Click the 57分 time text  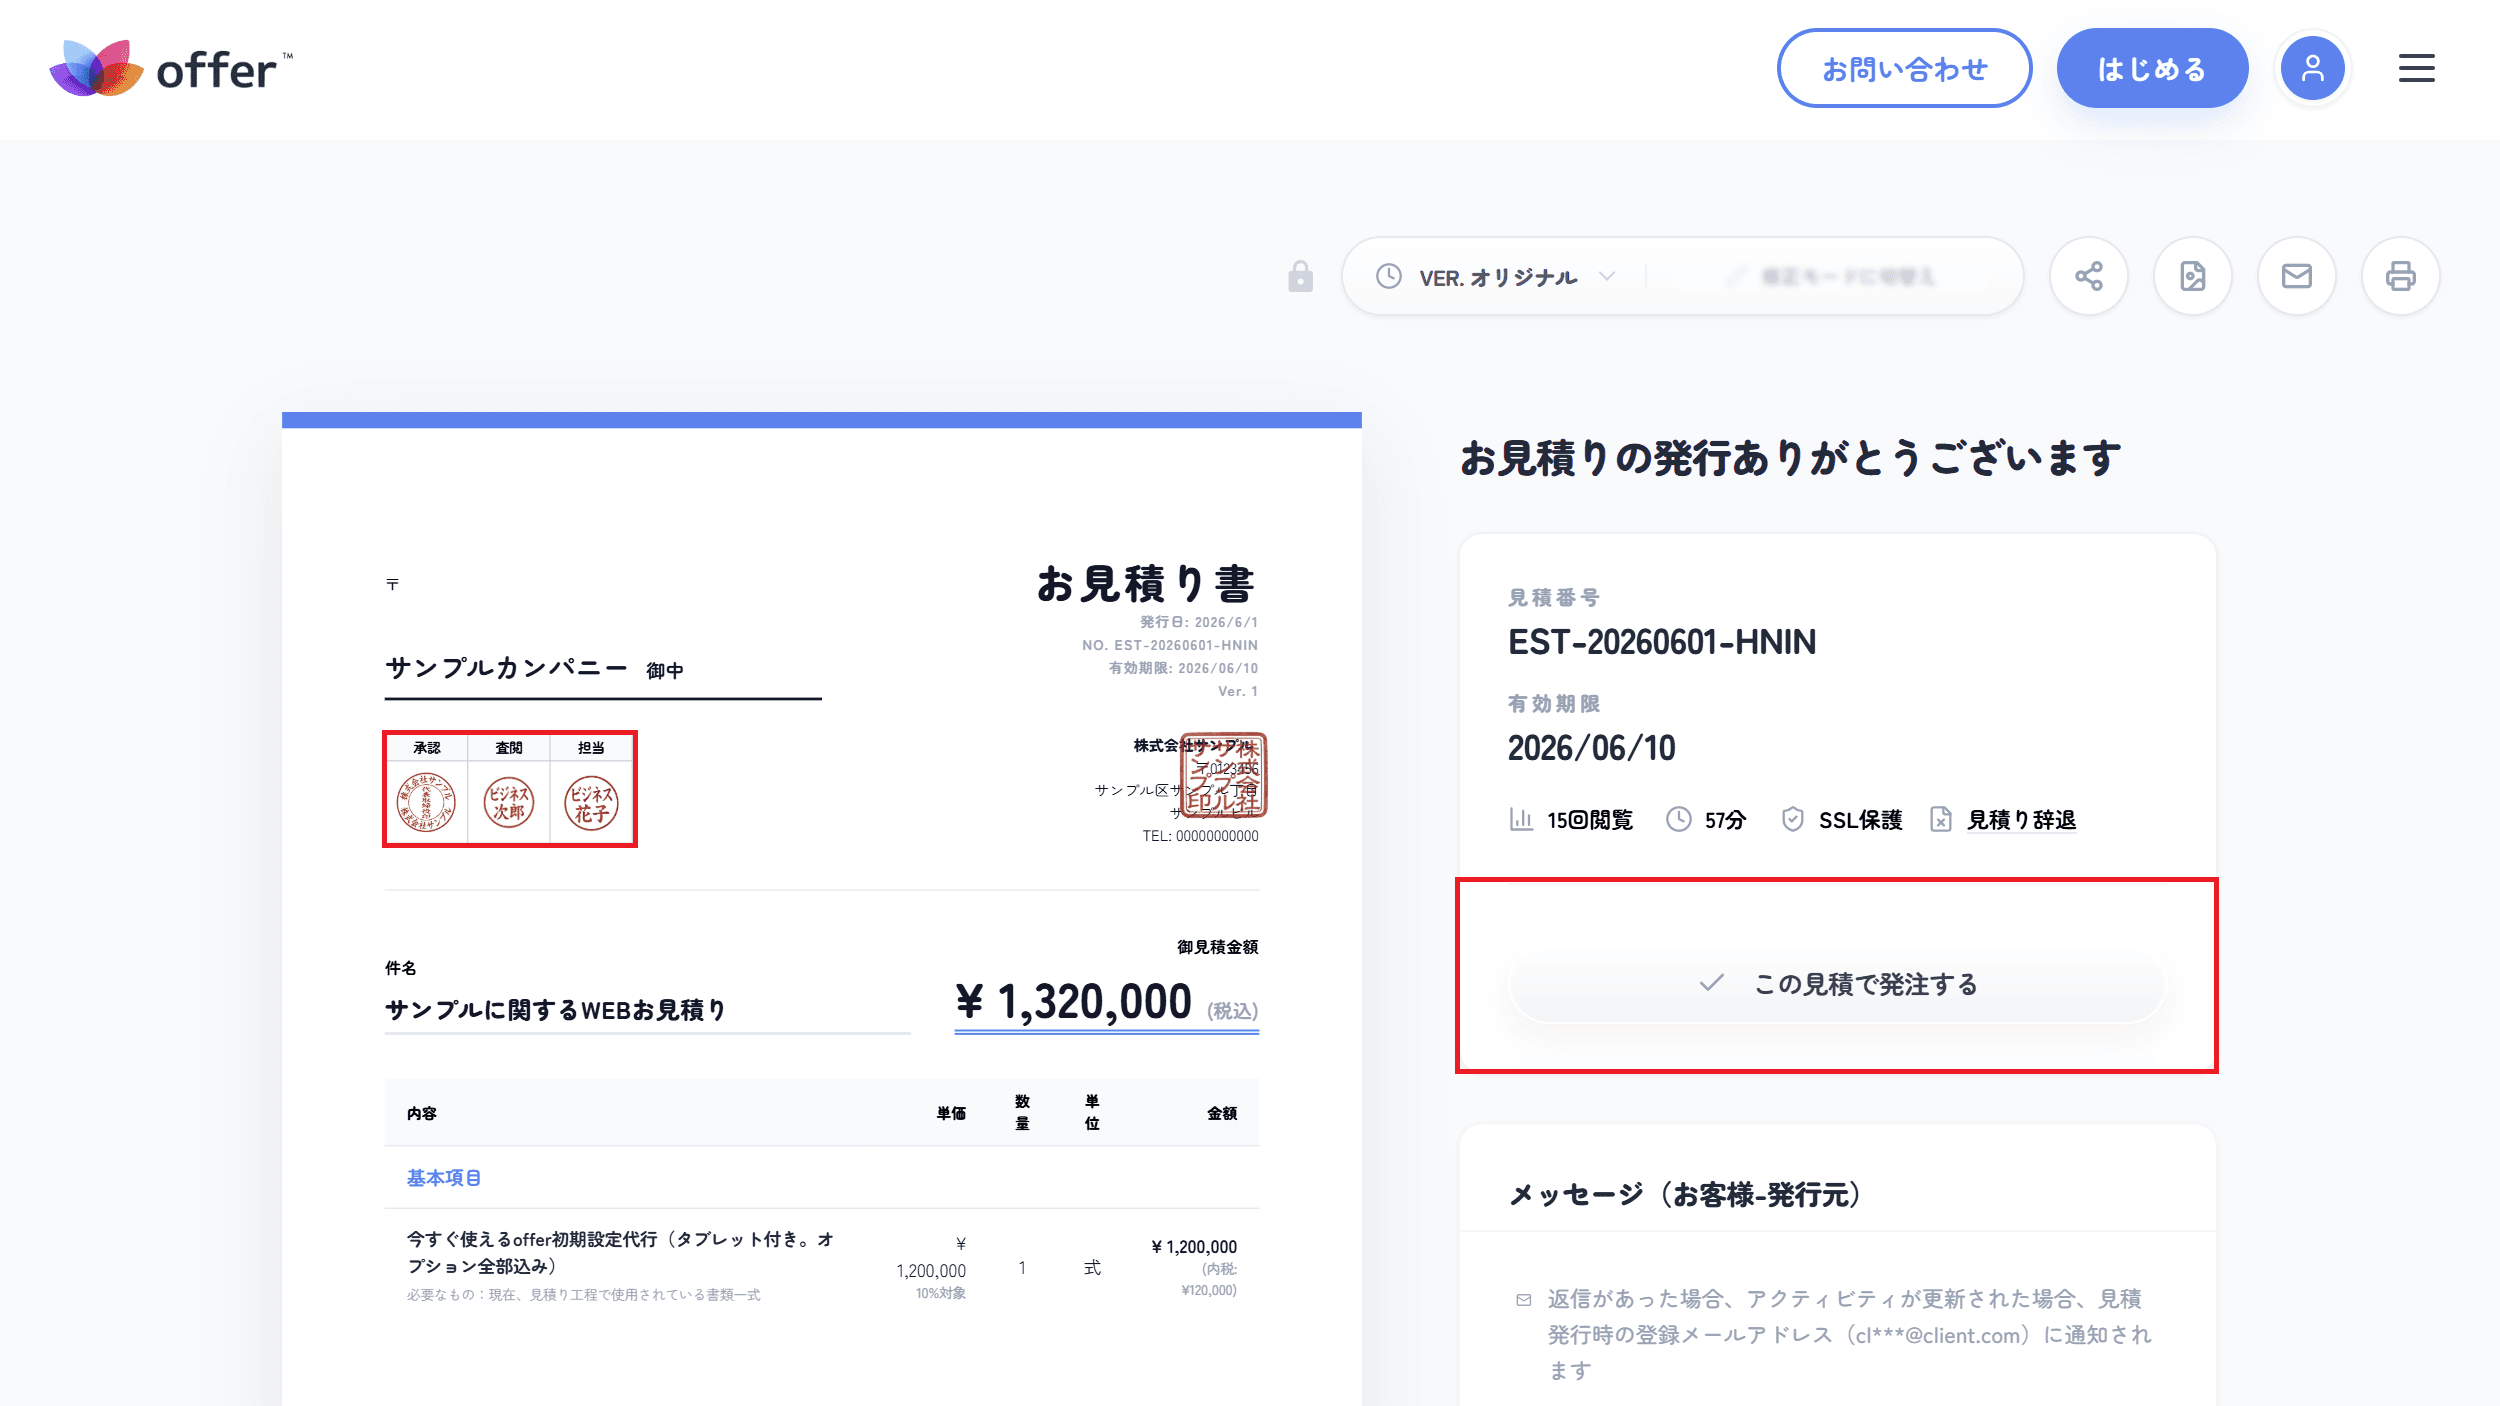(x=1725, y=820)
